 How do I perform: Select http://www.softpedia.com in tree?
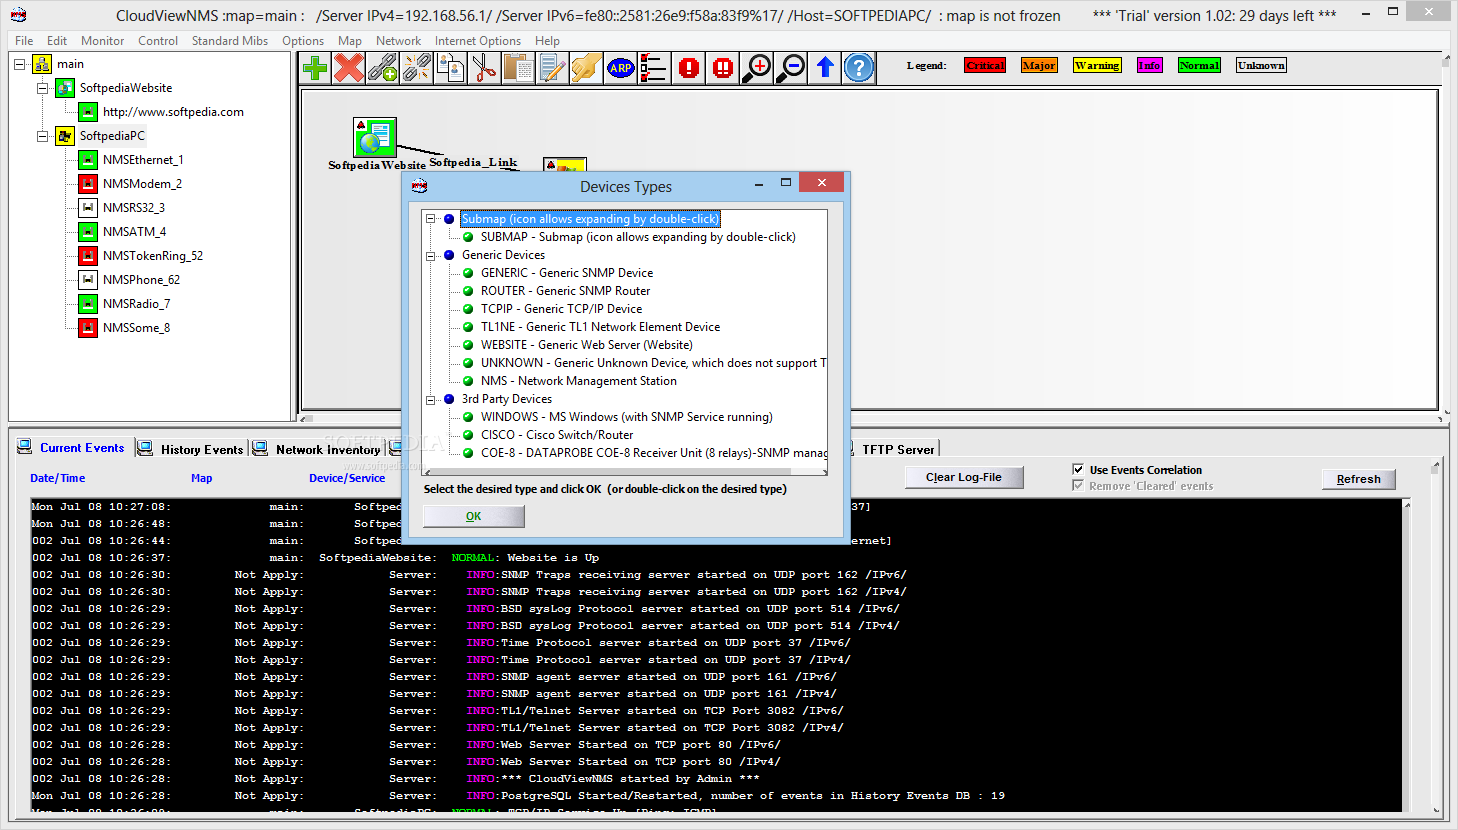pyautogui.click(x=173, y=112)
